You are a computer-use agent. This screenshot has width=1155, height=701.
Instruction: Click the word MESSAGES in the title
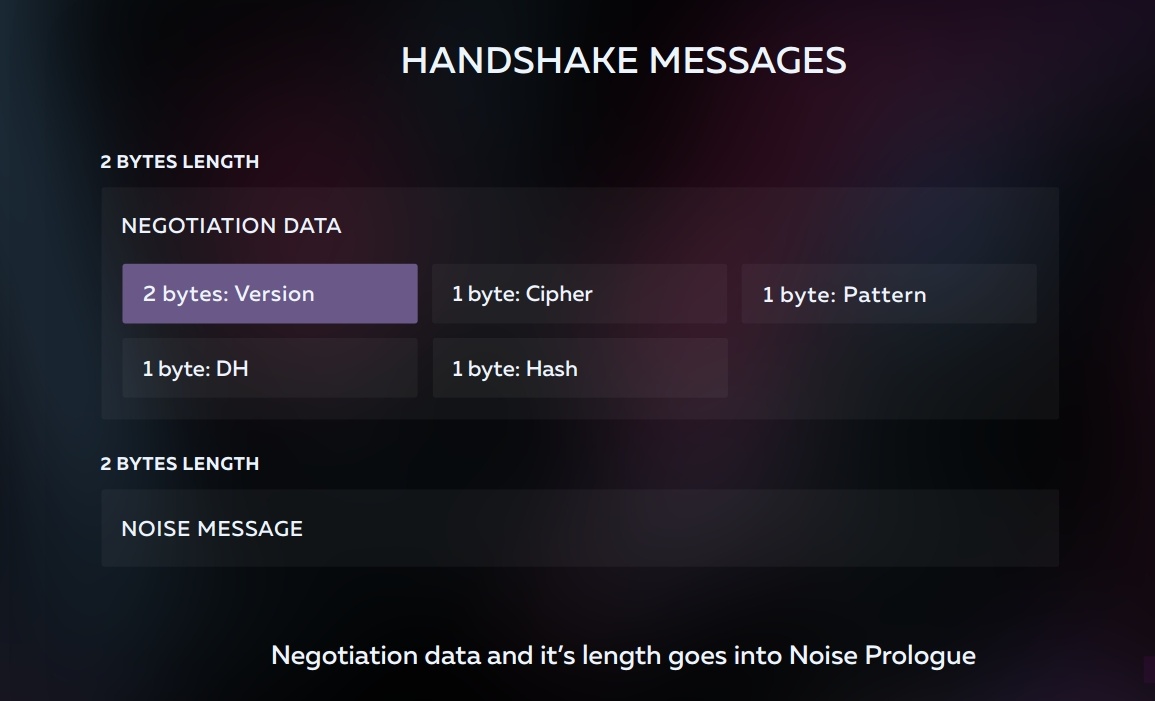click(x=748, y=60)
